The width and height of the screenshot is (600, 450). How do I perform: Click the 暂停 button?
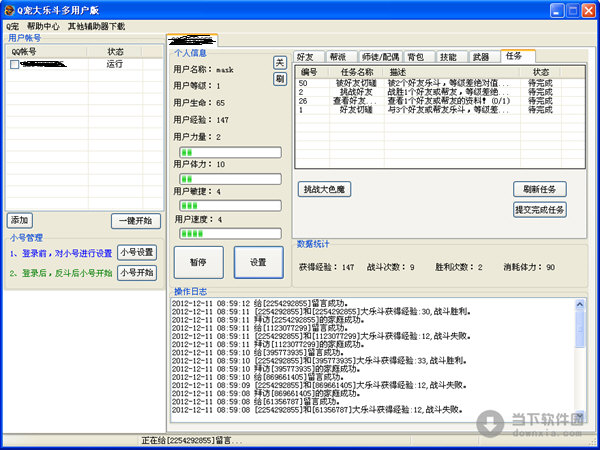pyautogui.click(x=199, y=262)
